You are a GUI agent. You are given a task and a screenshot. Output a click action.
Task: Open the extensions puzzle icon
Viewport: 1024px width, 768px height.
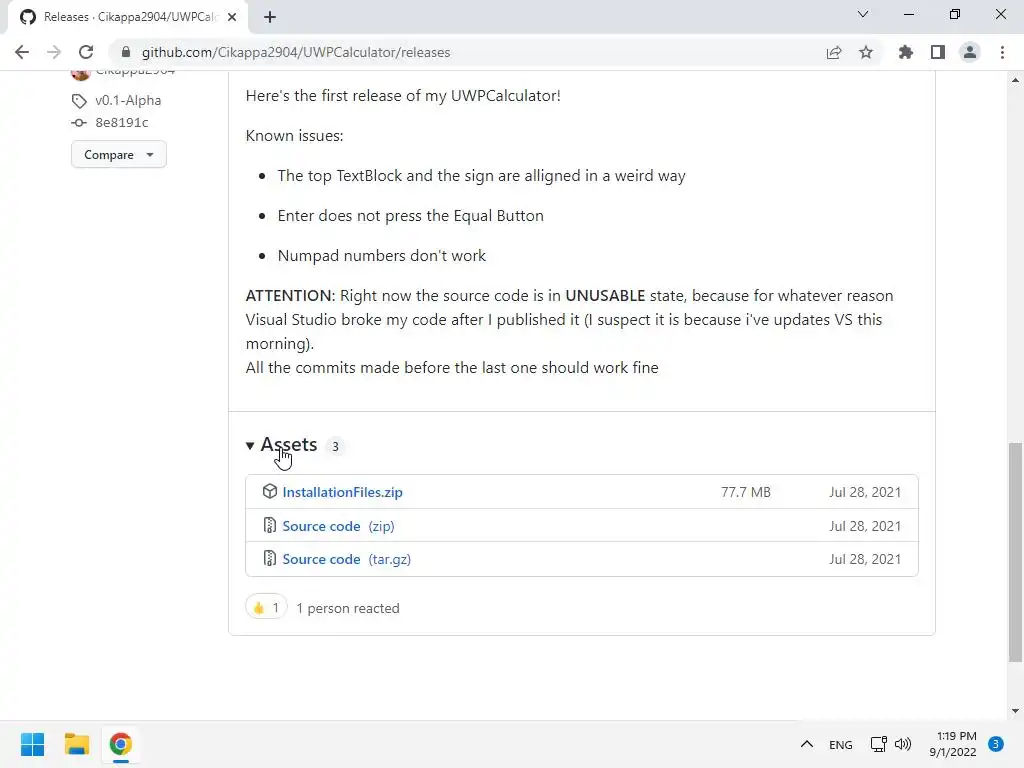tap(905, 52)
